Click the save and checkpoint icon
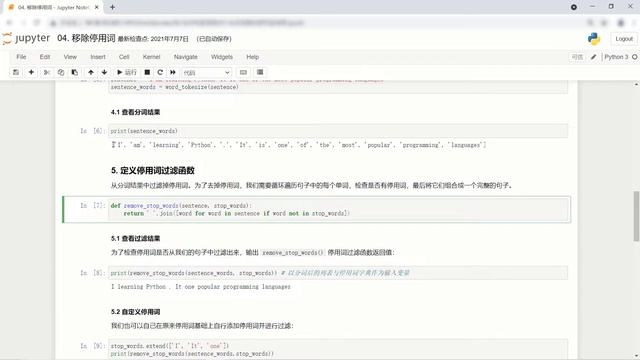This screenshot has height=360, width=640. (x=16, y=72)
